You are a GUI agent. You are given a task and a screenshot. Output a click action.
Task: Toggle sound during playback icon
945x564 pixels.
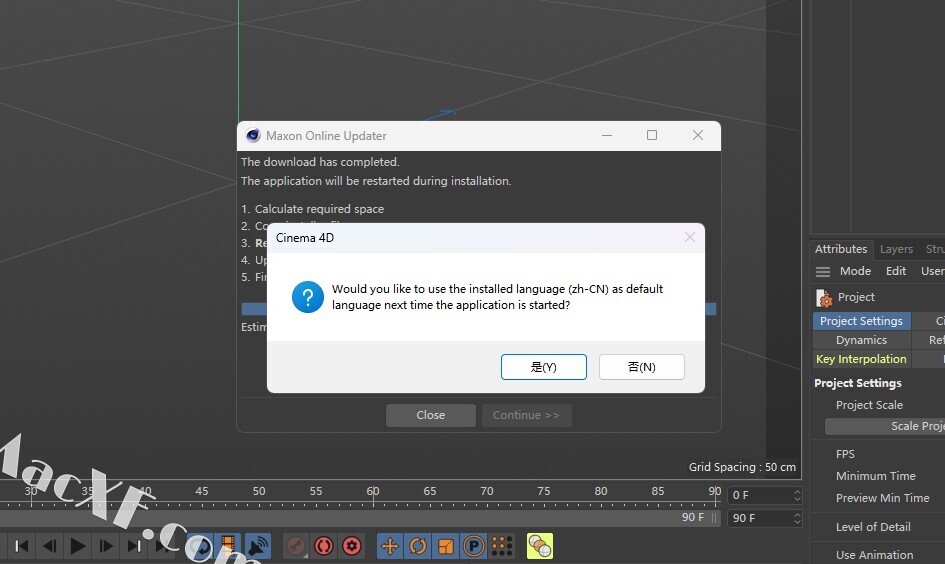pyautogui.click(x=257, y=547)
